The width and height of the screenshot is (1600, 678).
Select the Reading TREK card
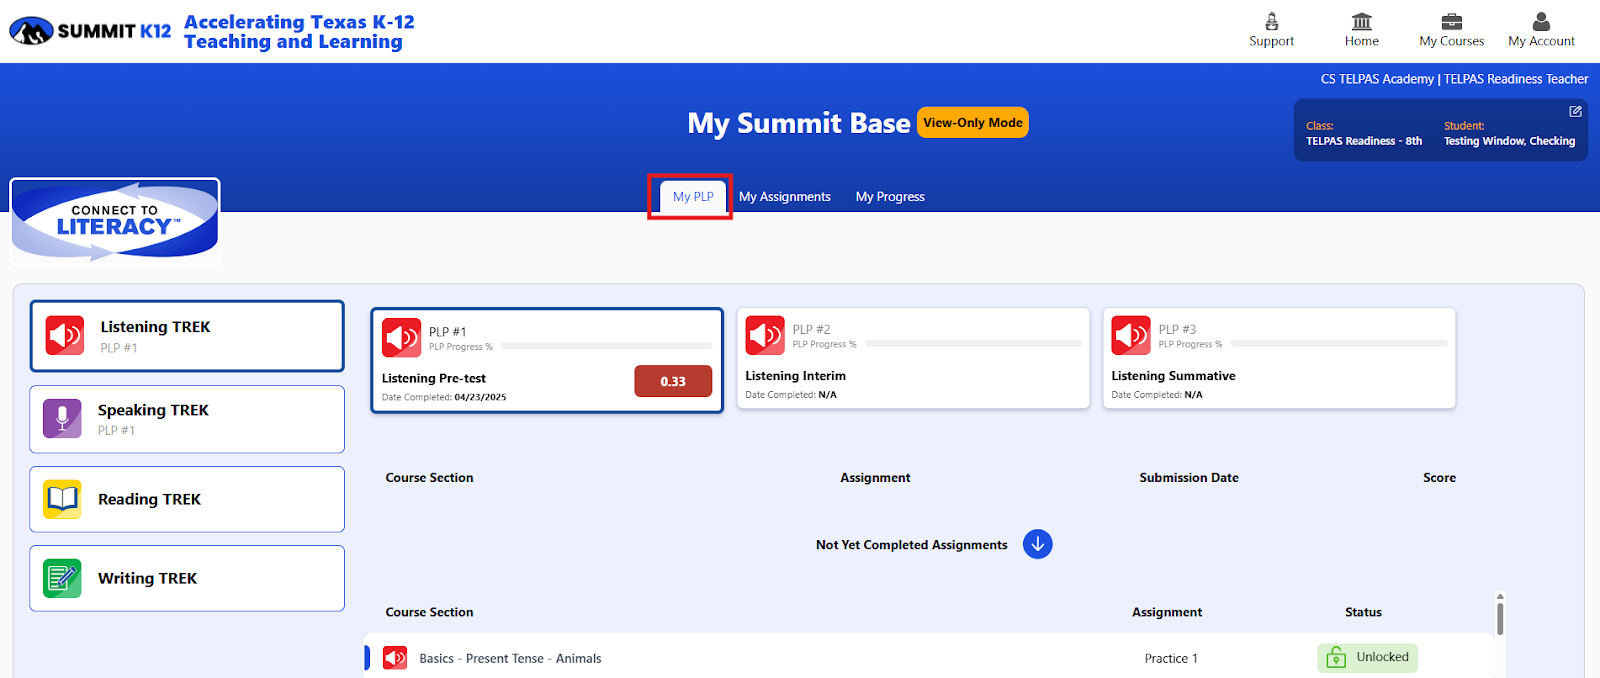click(187, 499)
